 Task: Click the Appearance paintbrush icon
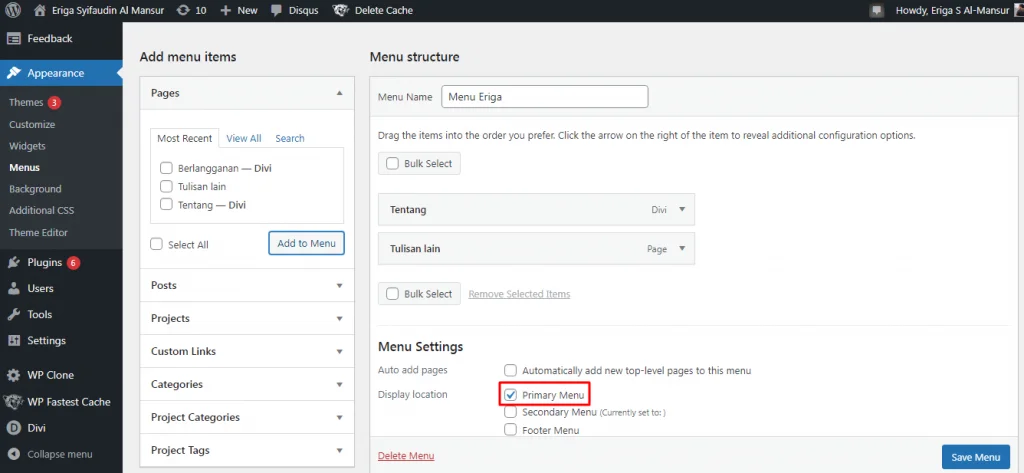tap(13, 73)
